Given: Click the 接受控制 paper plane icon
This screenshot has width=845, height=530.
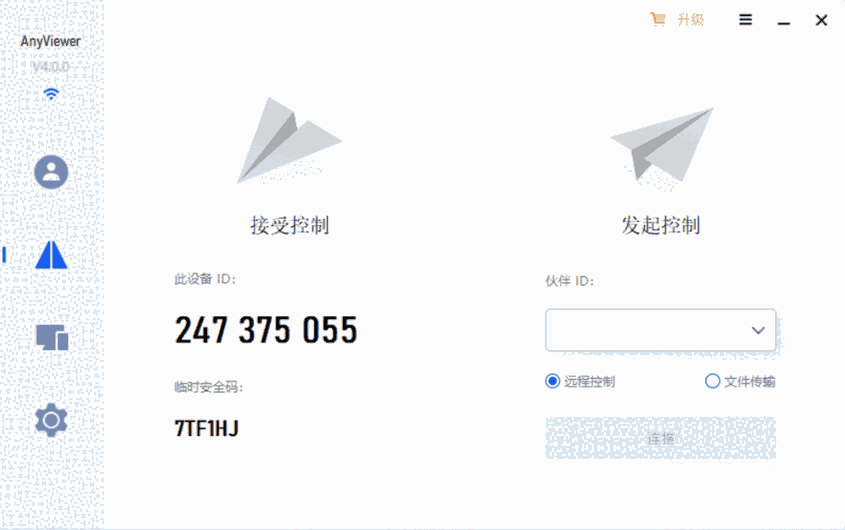Looking at the screenshot, I should [289, 140].
